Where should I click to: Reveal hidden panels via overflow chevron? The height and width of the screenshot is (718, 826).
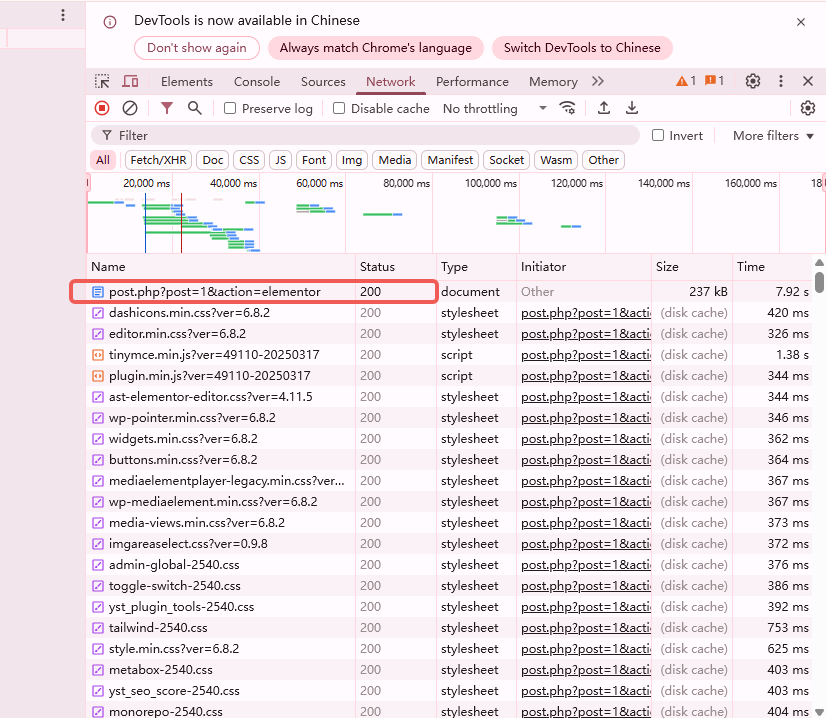coord(598,82)
